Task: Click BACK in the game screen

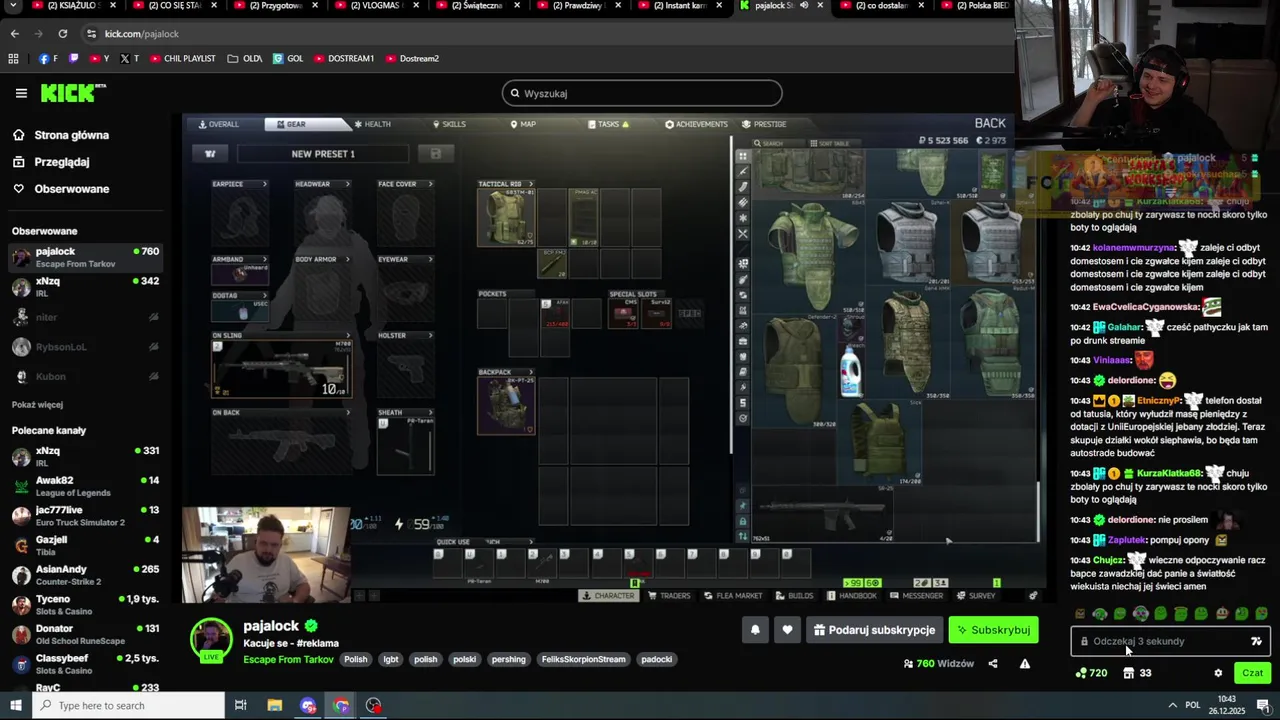Action: tap(990, 124)
